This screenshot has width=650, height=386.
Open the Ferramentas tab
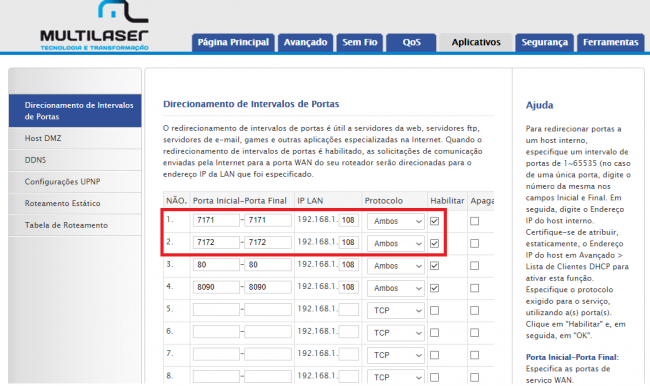tap(611, 42)
